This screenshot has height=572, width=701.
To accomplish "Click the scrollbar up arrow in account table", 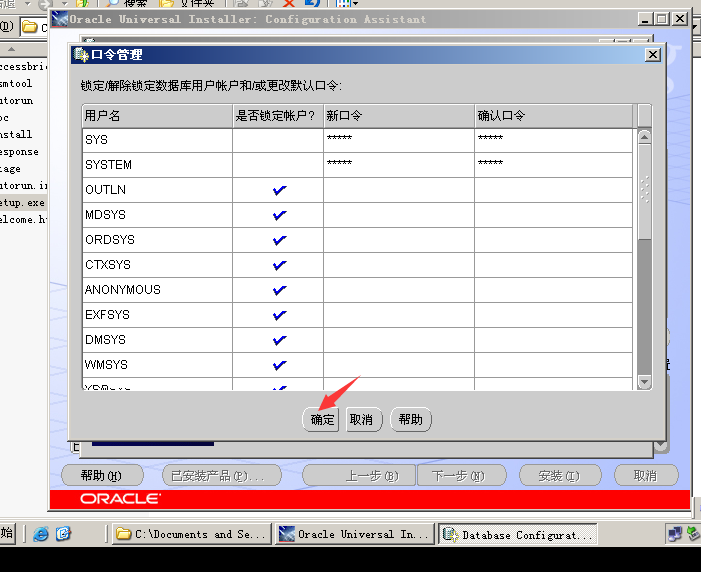I will click(644, 137).
